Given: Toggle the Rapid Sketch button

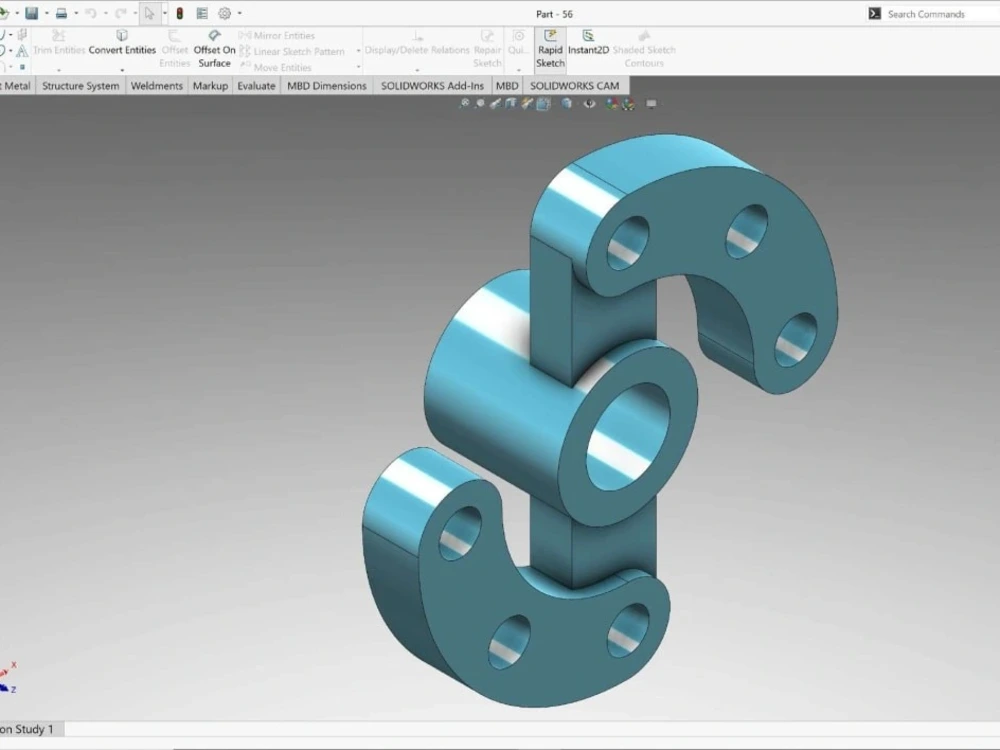Looking at the screenshot, I should (550, 48).
